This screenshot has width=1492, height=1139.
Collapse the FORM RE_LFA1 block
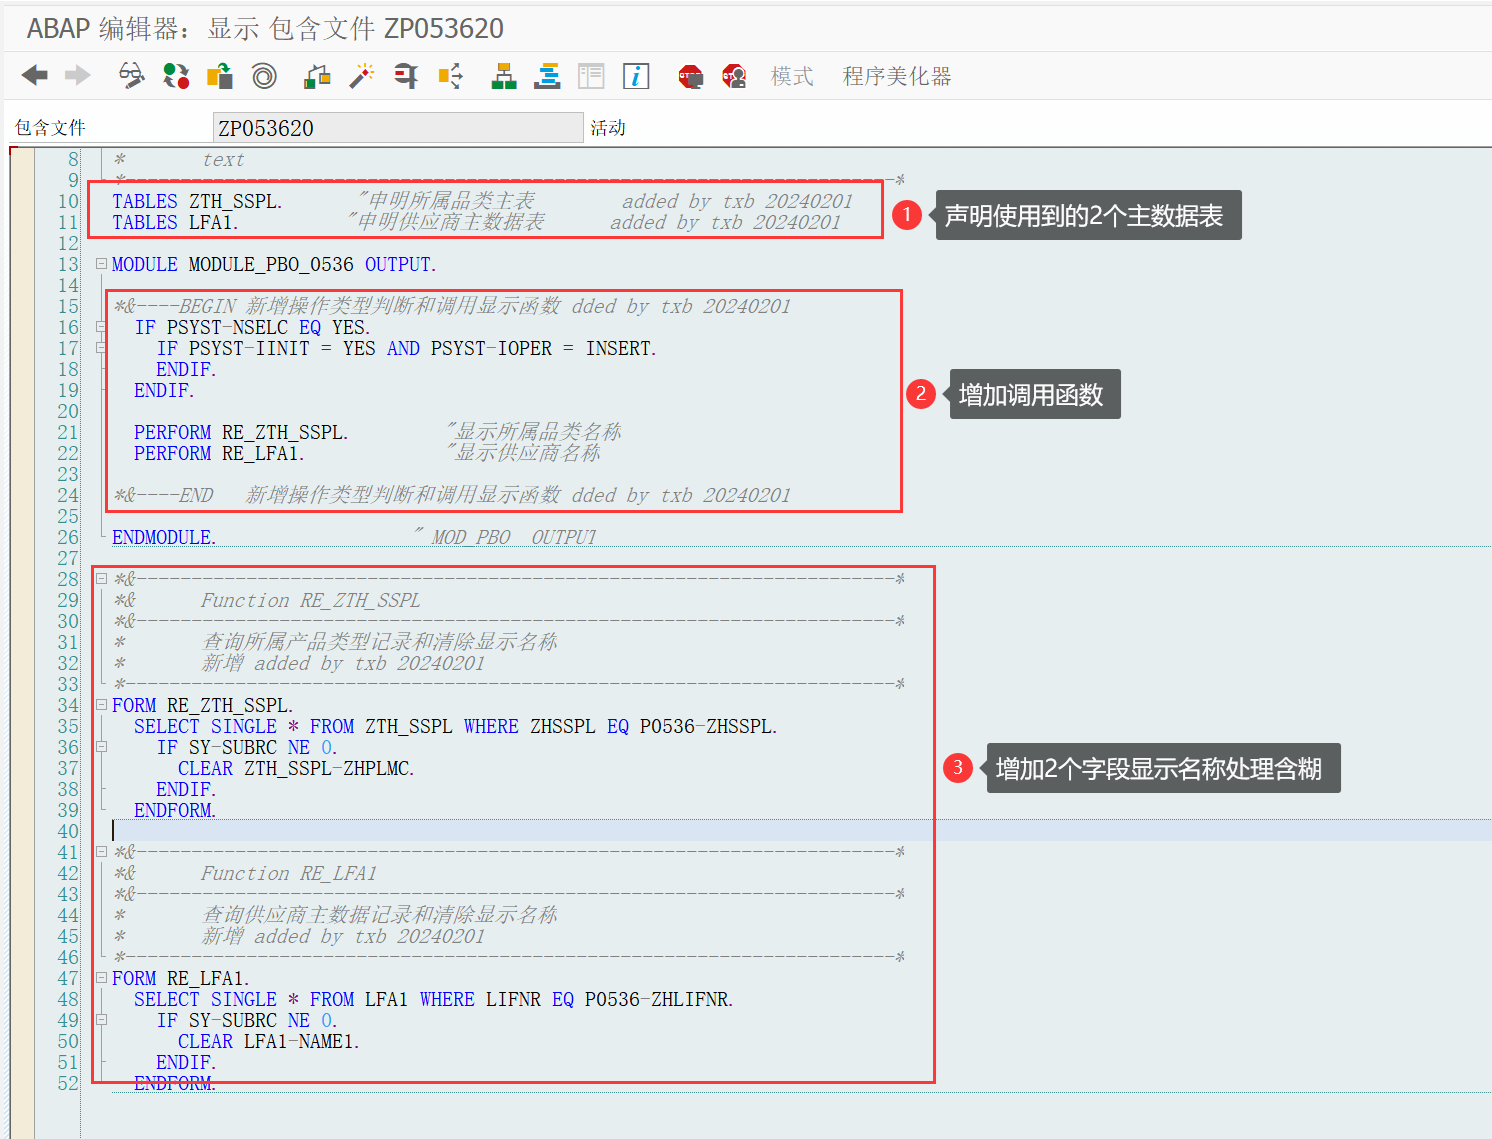[x=100, y=978]
